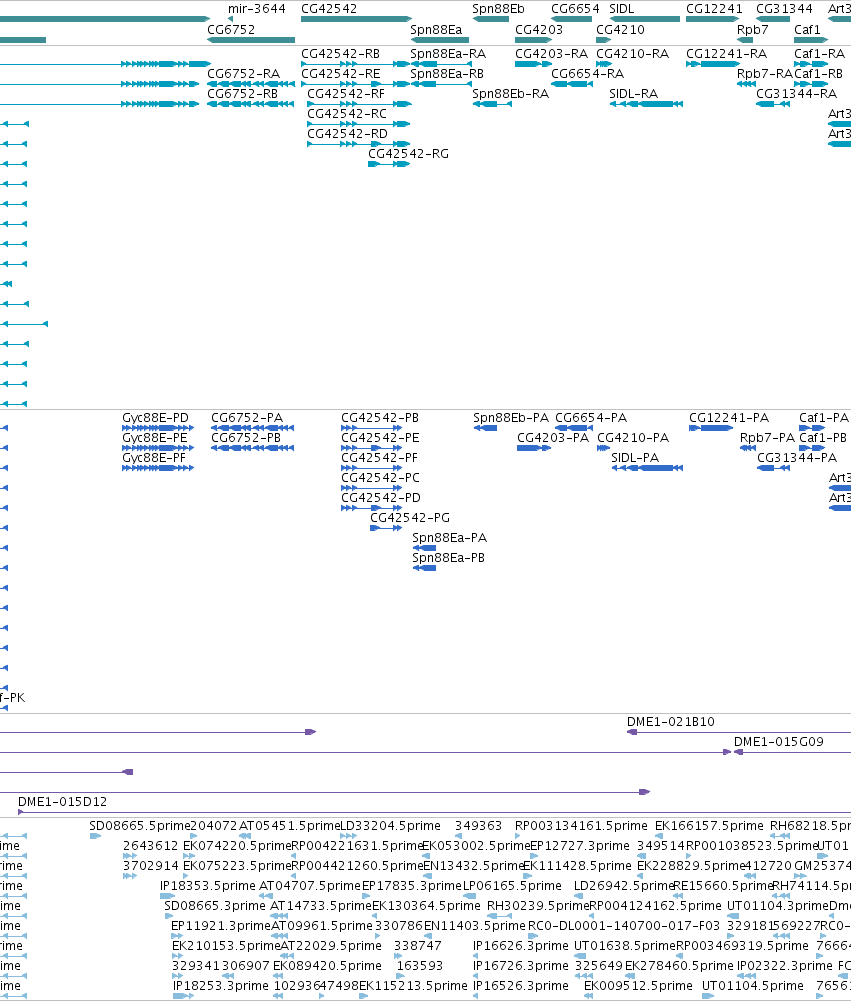Open EST EK166157.5prime

[709, 825]
